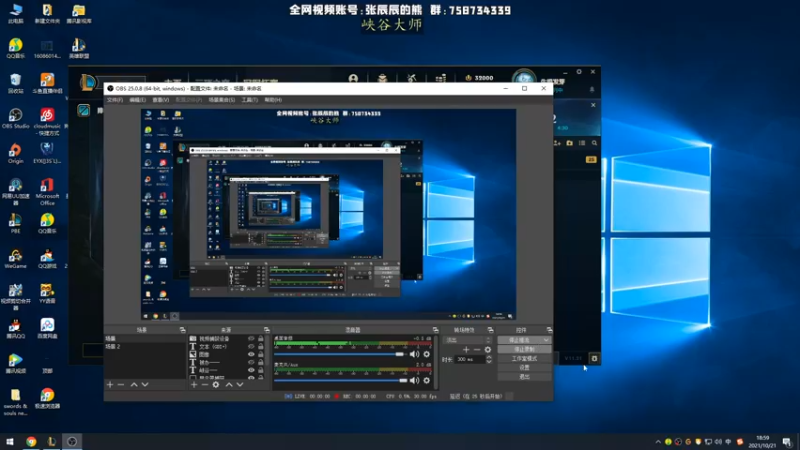Image resolution: width=800 pixels, height=450 pixels.
Task: Open mic/aux settings gear in mixer
Action: (x=427, y=380)
